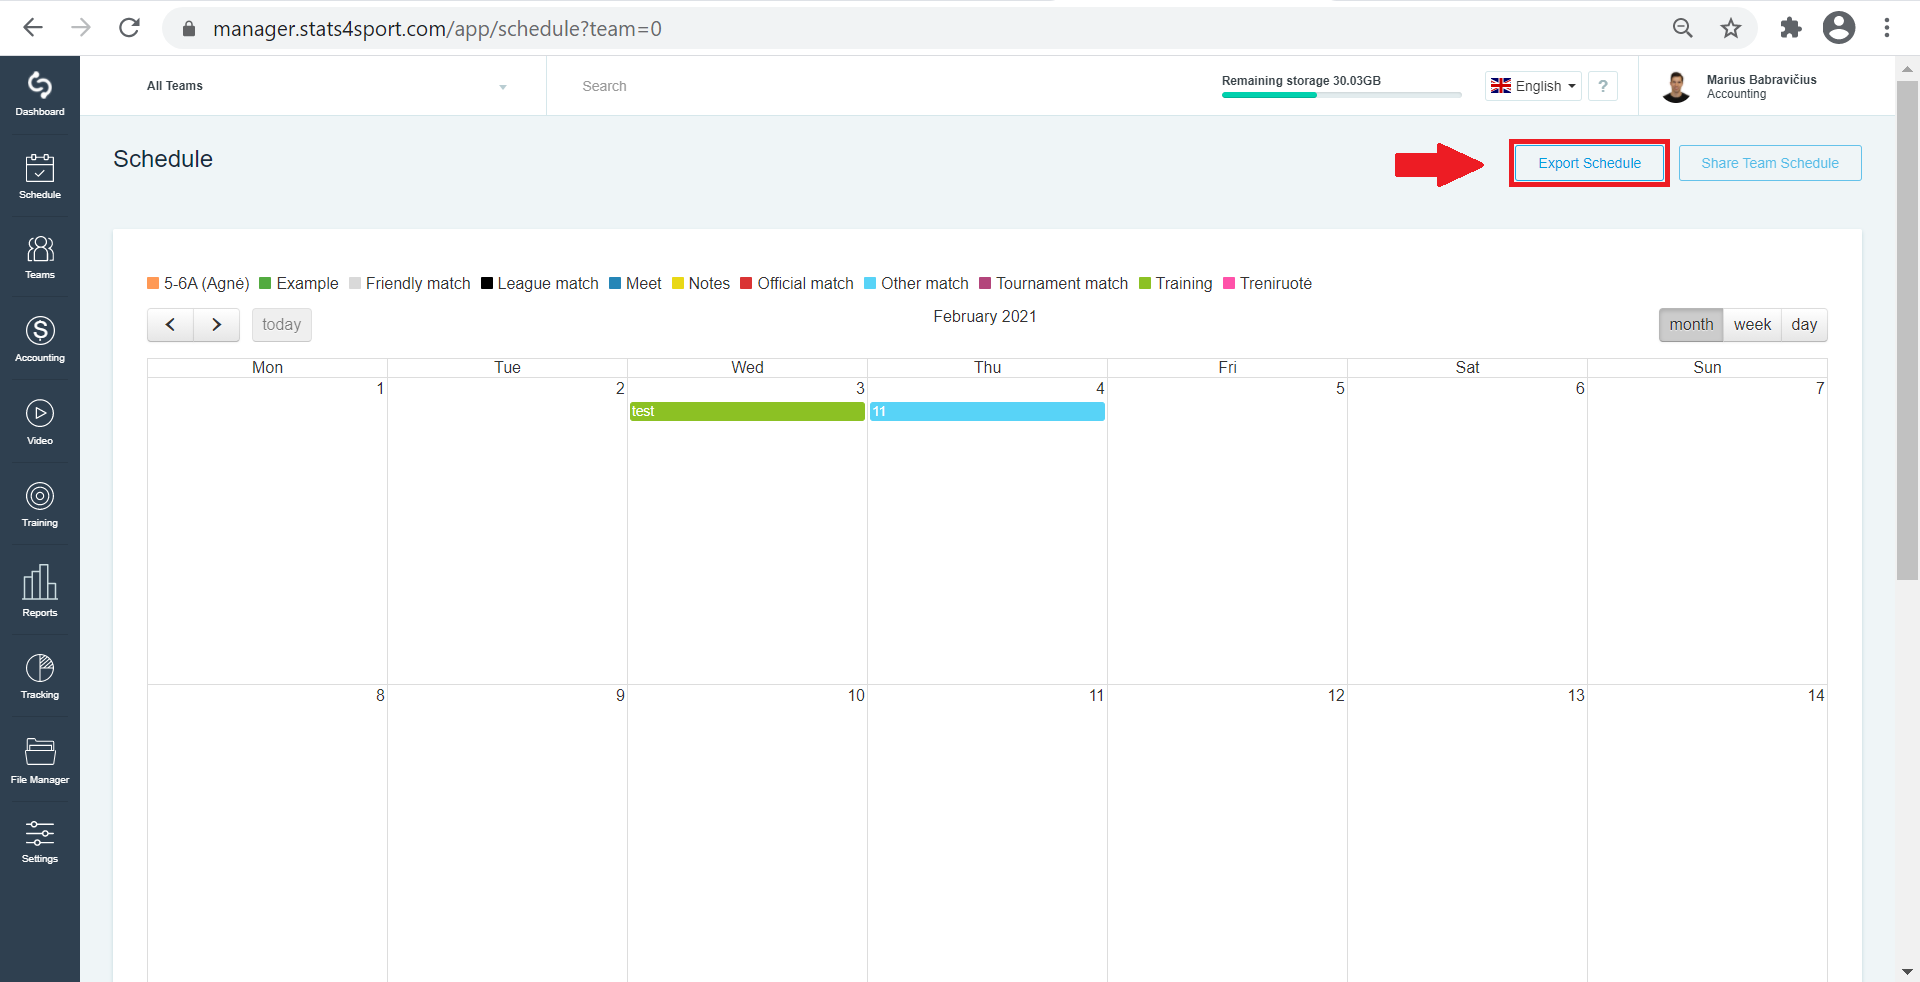Open the Tracking sidebar icon
This screenshot has width=1920, height=982.
(x=40, y=676)
